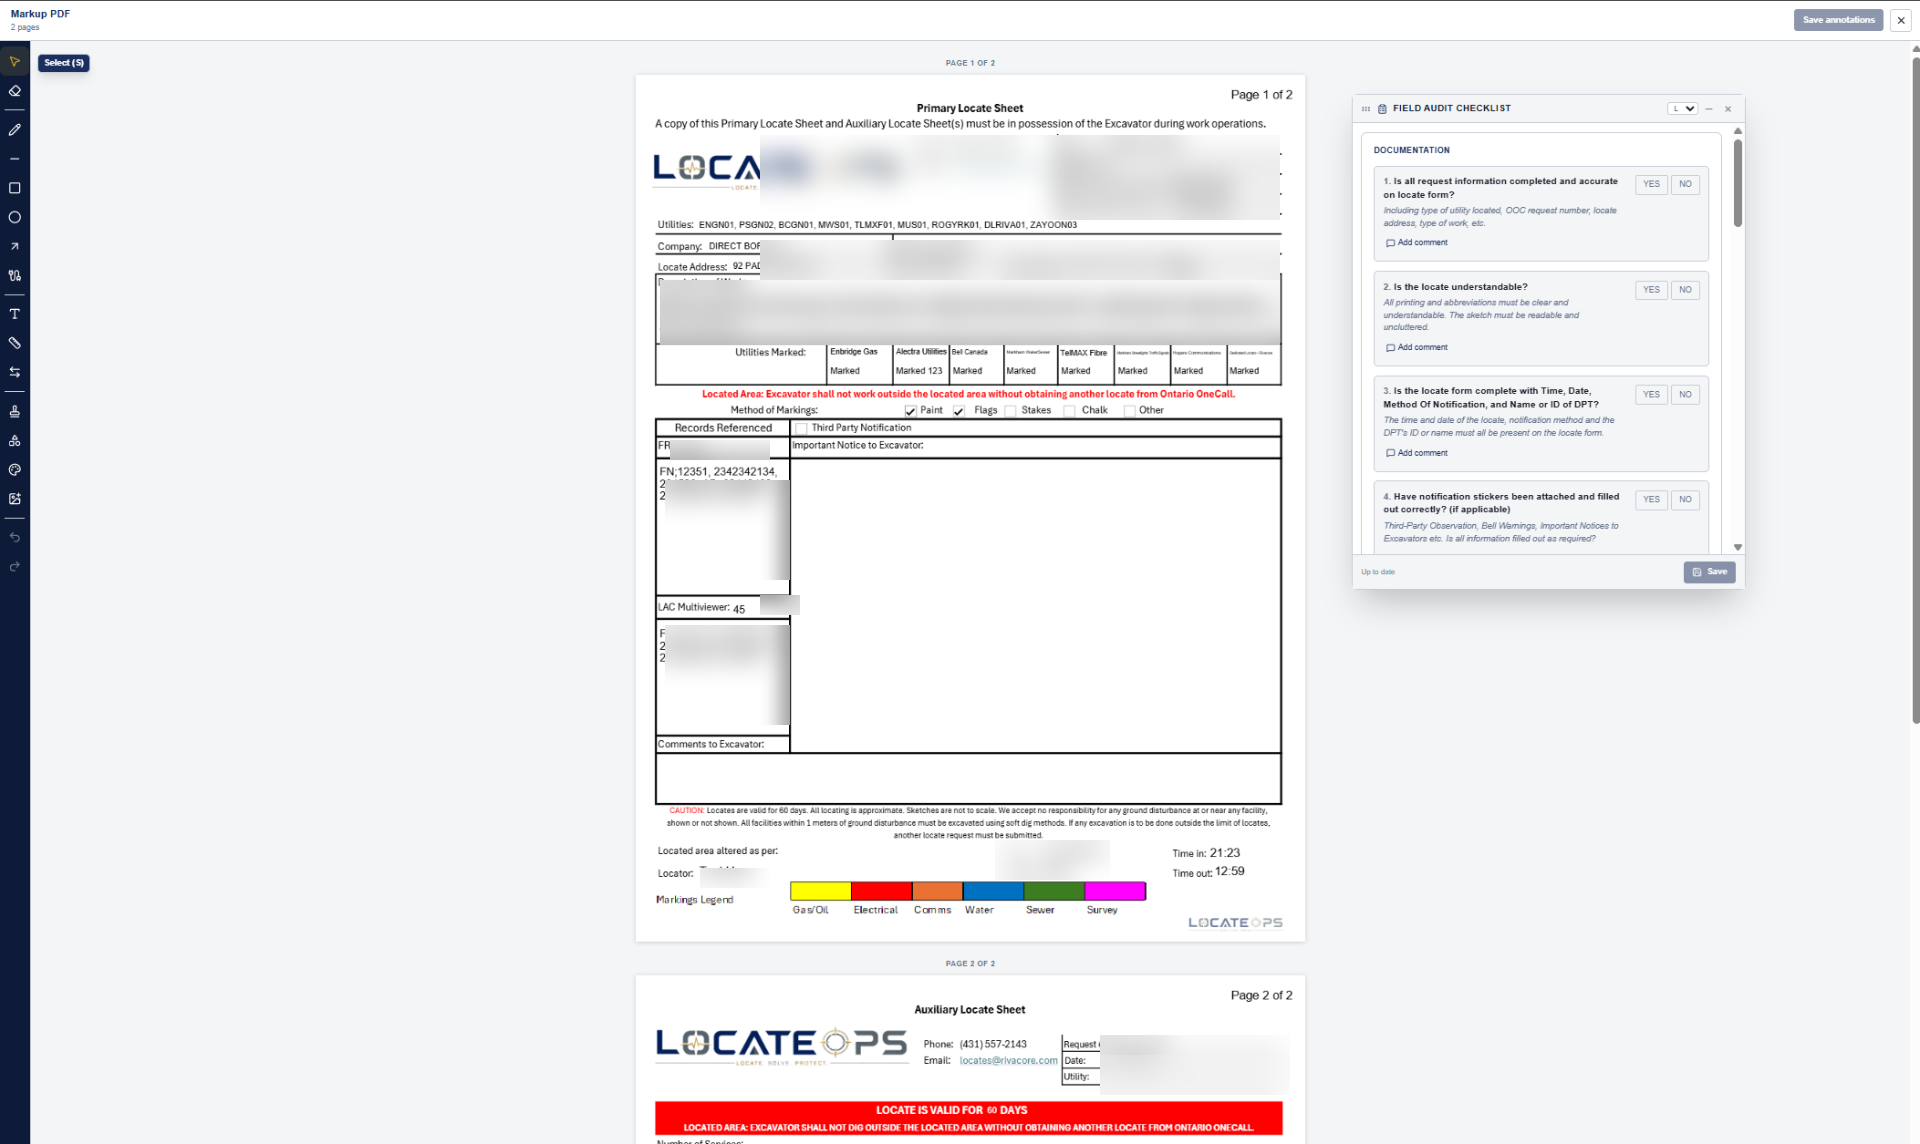Click the PAGE 2 OF 2 label
The height and width of the screenshot is (1144, 1920).
pyautogui.click(x=970, y=964)
